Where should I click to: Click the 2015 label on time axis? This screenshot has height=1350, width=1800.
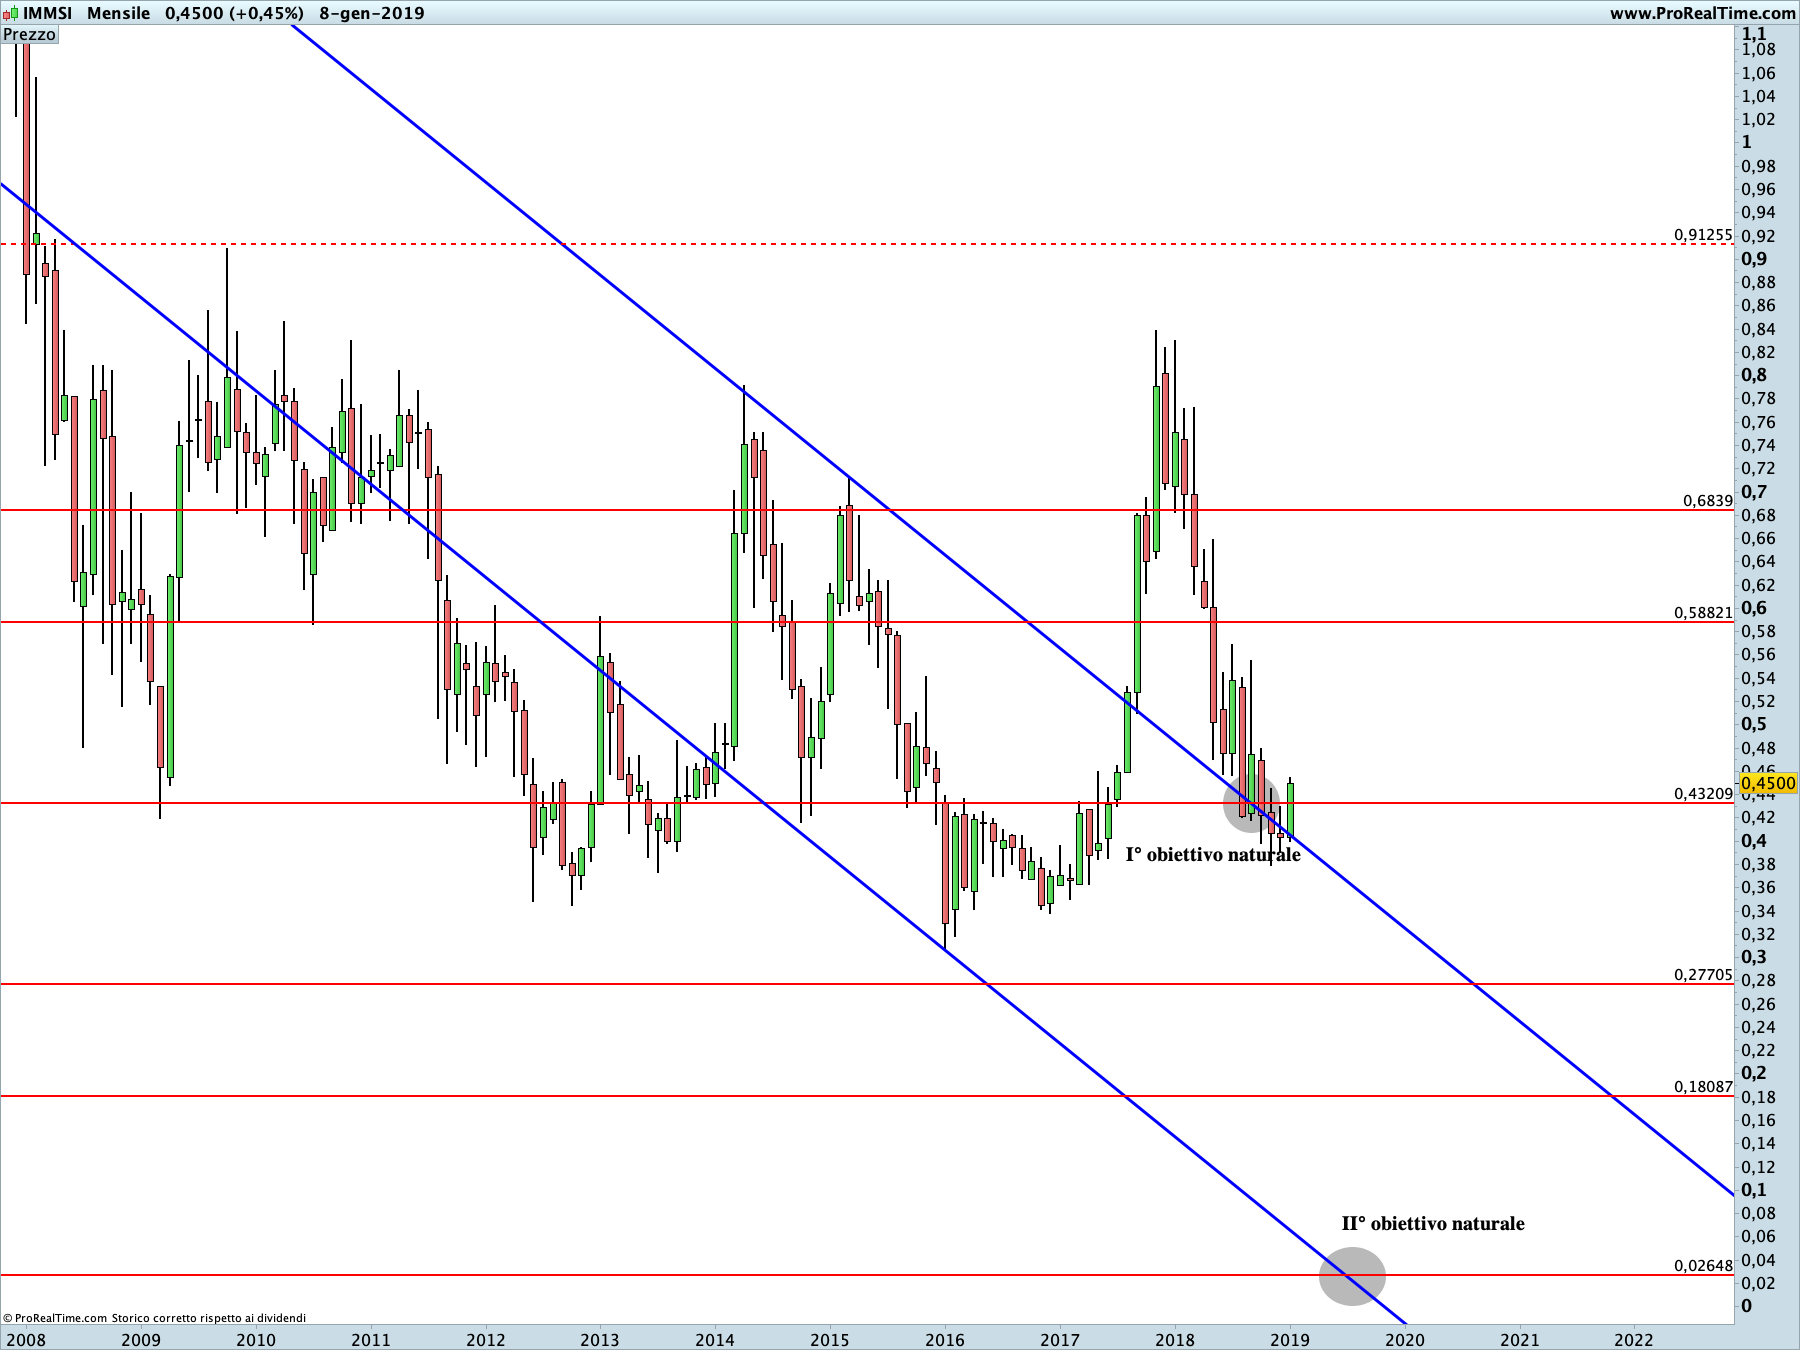[830, 1340]
